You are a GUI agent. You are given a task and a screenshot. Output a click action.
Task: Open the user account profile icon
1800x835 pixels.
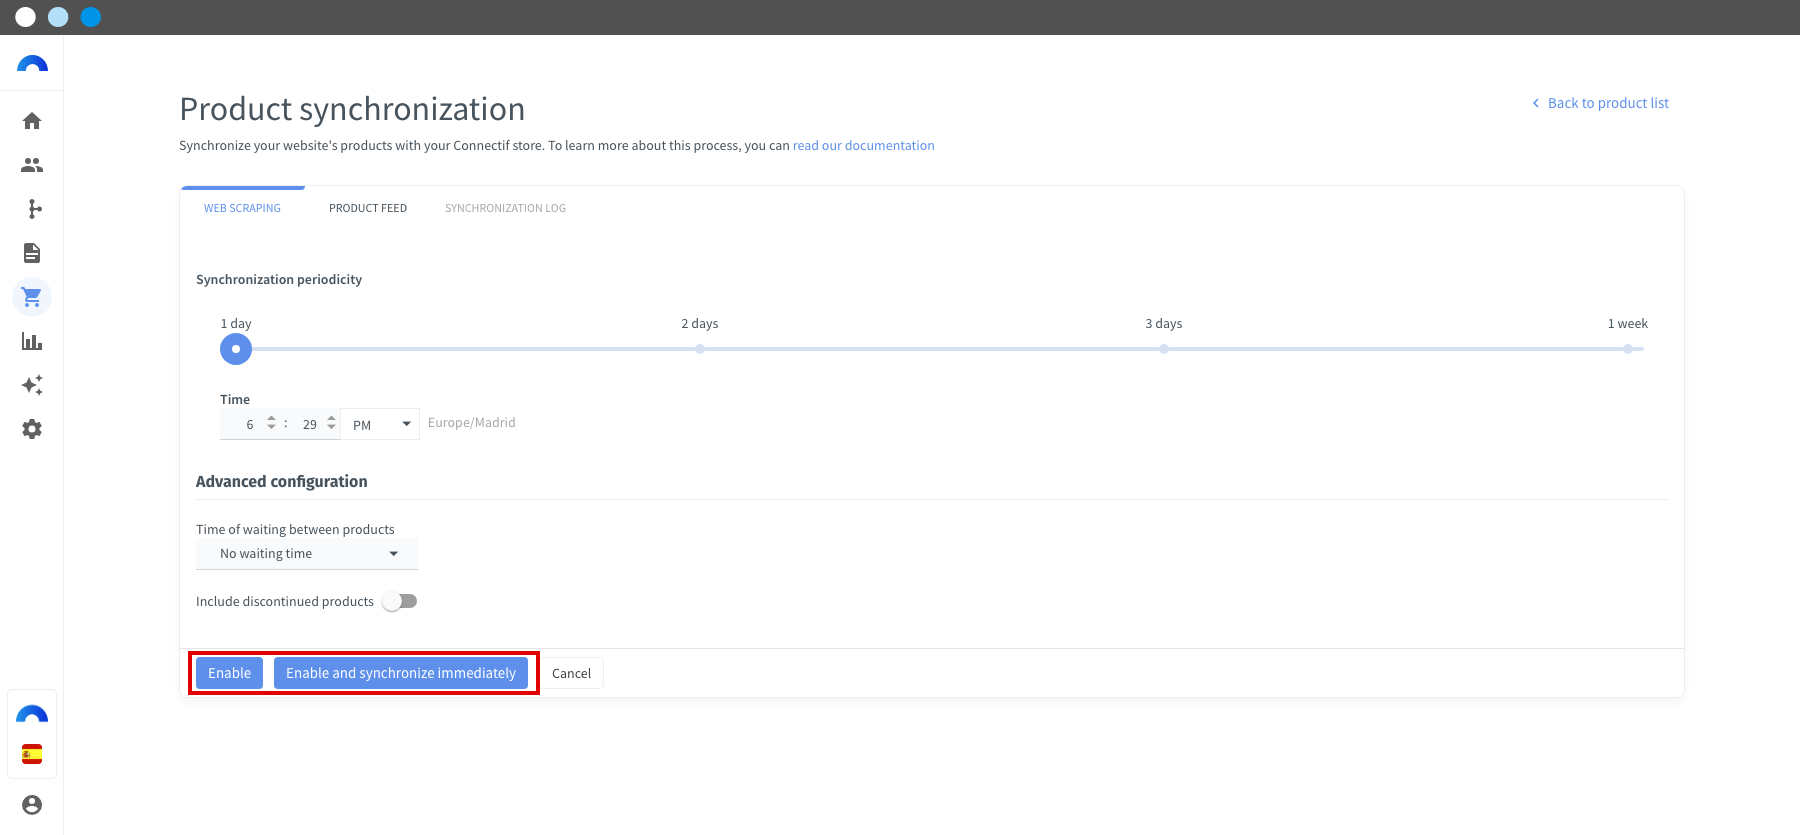pyautogui.click(x=32, y=805)
